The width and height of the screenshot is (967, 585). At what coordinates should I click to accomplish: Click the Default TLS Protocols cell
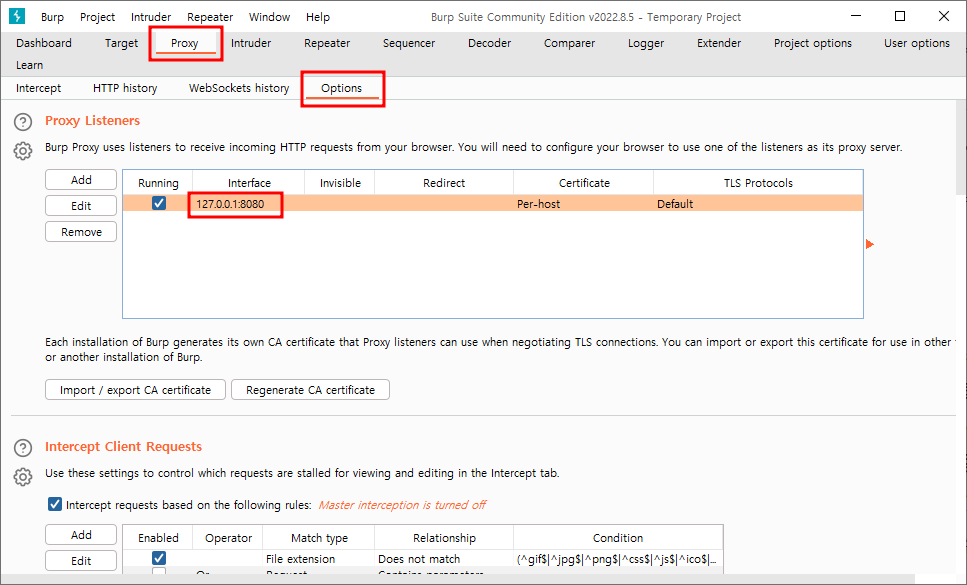(x=758, y=203)
